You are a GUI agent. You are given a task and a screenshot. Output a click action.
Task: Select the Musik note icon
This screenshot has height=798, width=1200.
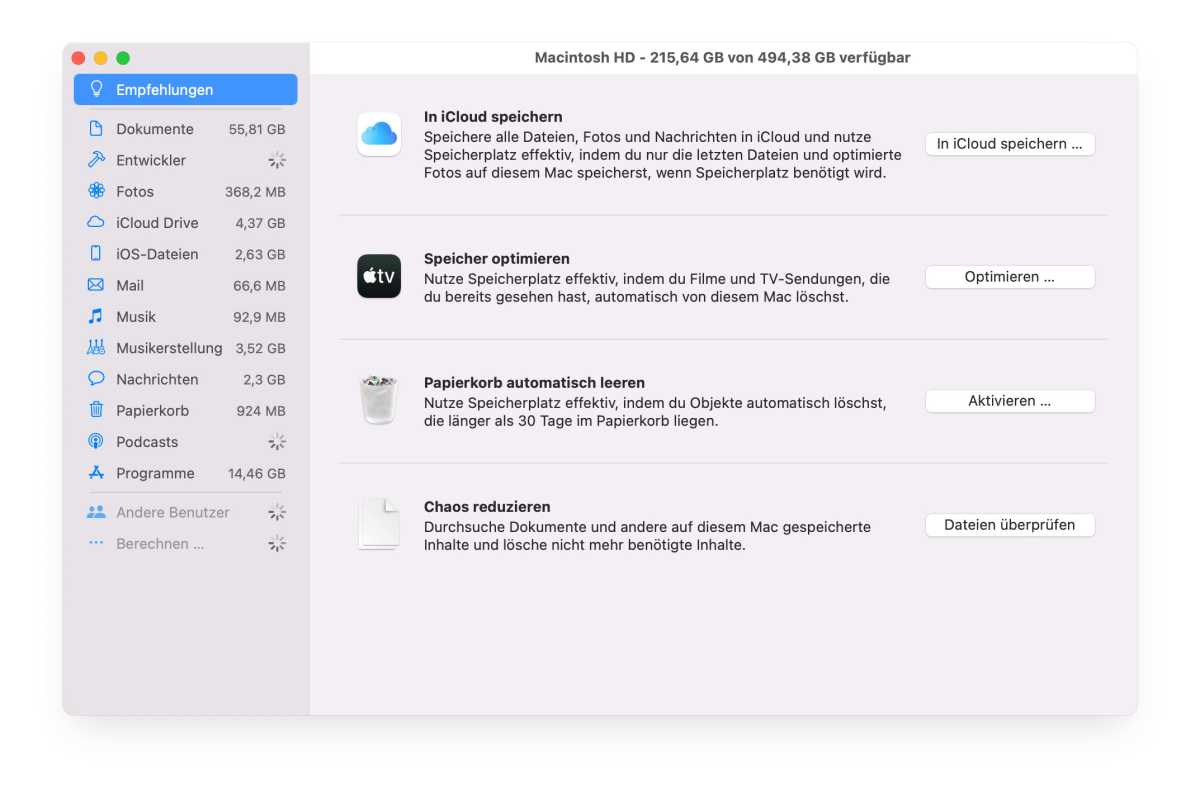pos(96,316)
